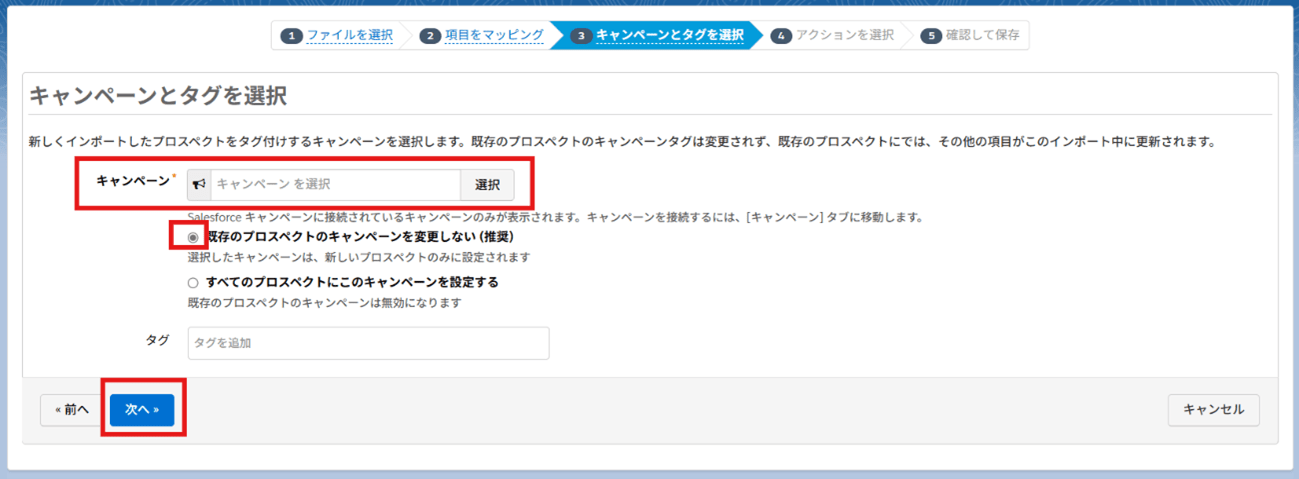Go to step 2 '項目をマッピング'
Viewport: 1299px width, 479px height.
(x=482, y=35)
